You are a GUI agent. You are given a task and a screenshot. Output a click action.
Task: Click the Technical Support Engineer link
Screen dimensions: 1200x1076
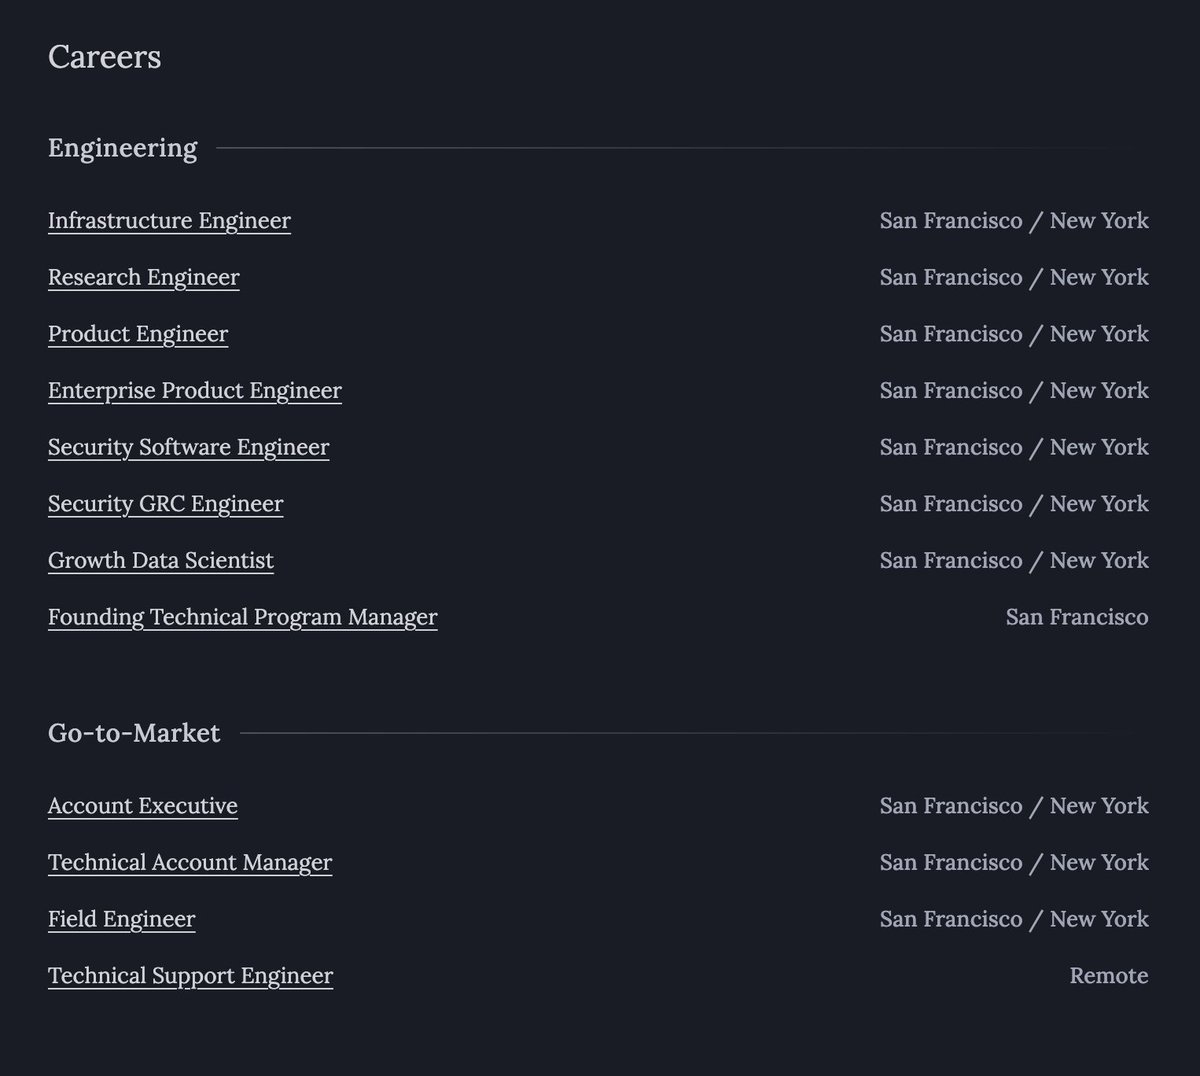(x=190, y=976)
